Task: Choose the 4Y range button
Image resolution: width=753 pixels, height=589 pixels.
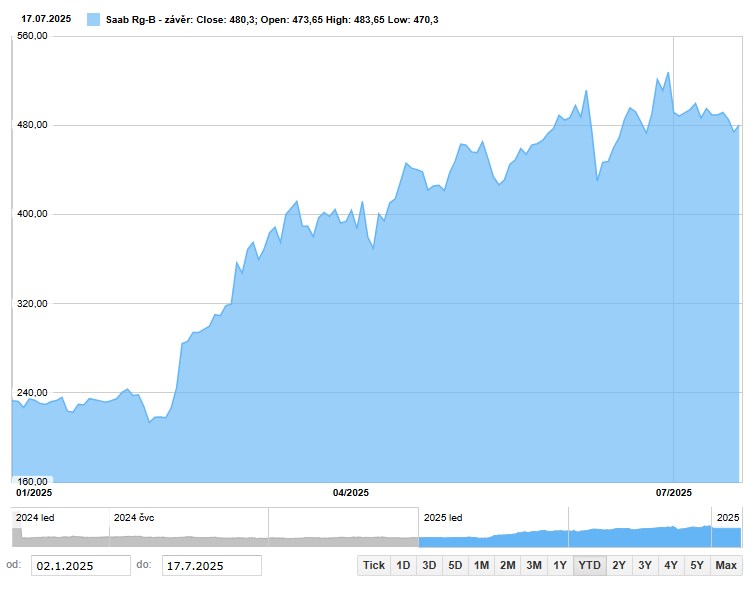Action: [671, 565]
